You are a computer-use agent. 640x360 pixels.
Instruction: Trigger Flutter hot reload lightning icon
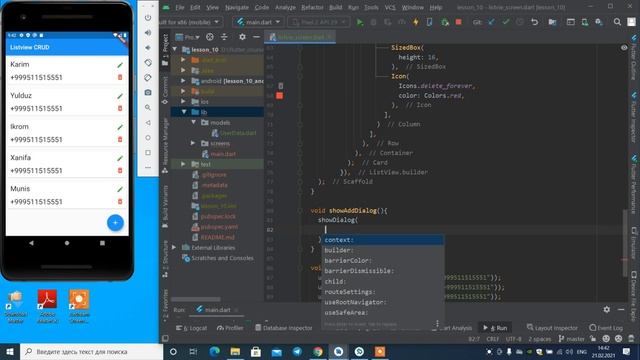pos(416,22)
